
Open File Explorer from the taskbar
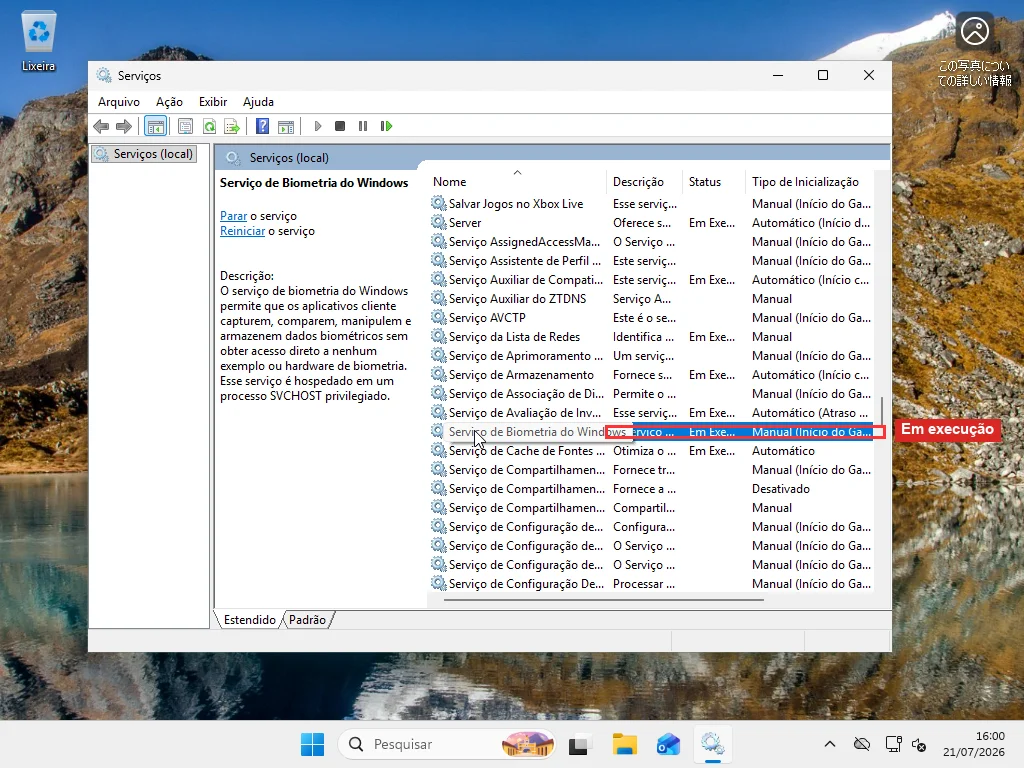(x=624, y=744)
